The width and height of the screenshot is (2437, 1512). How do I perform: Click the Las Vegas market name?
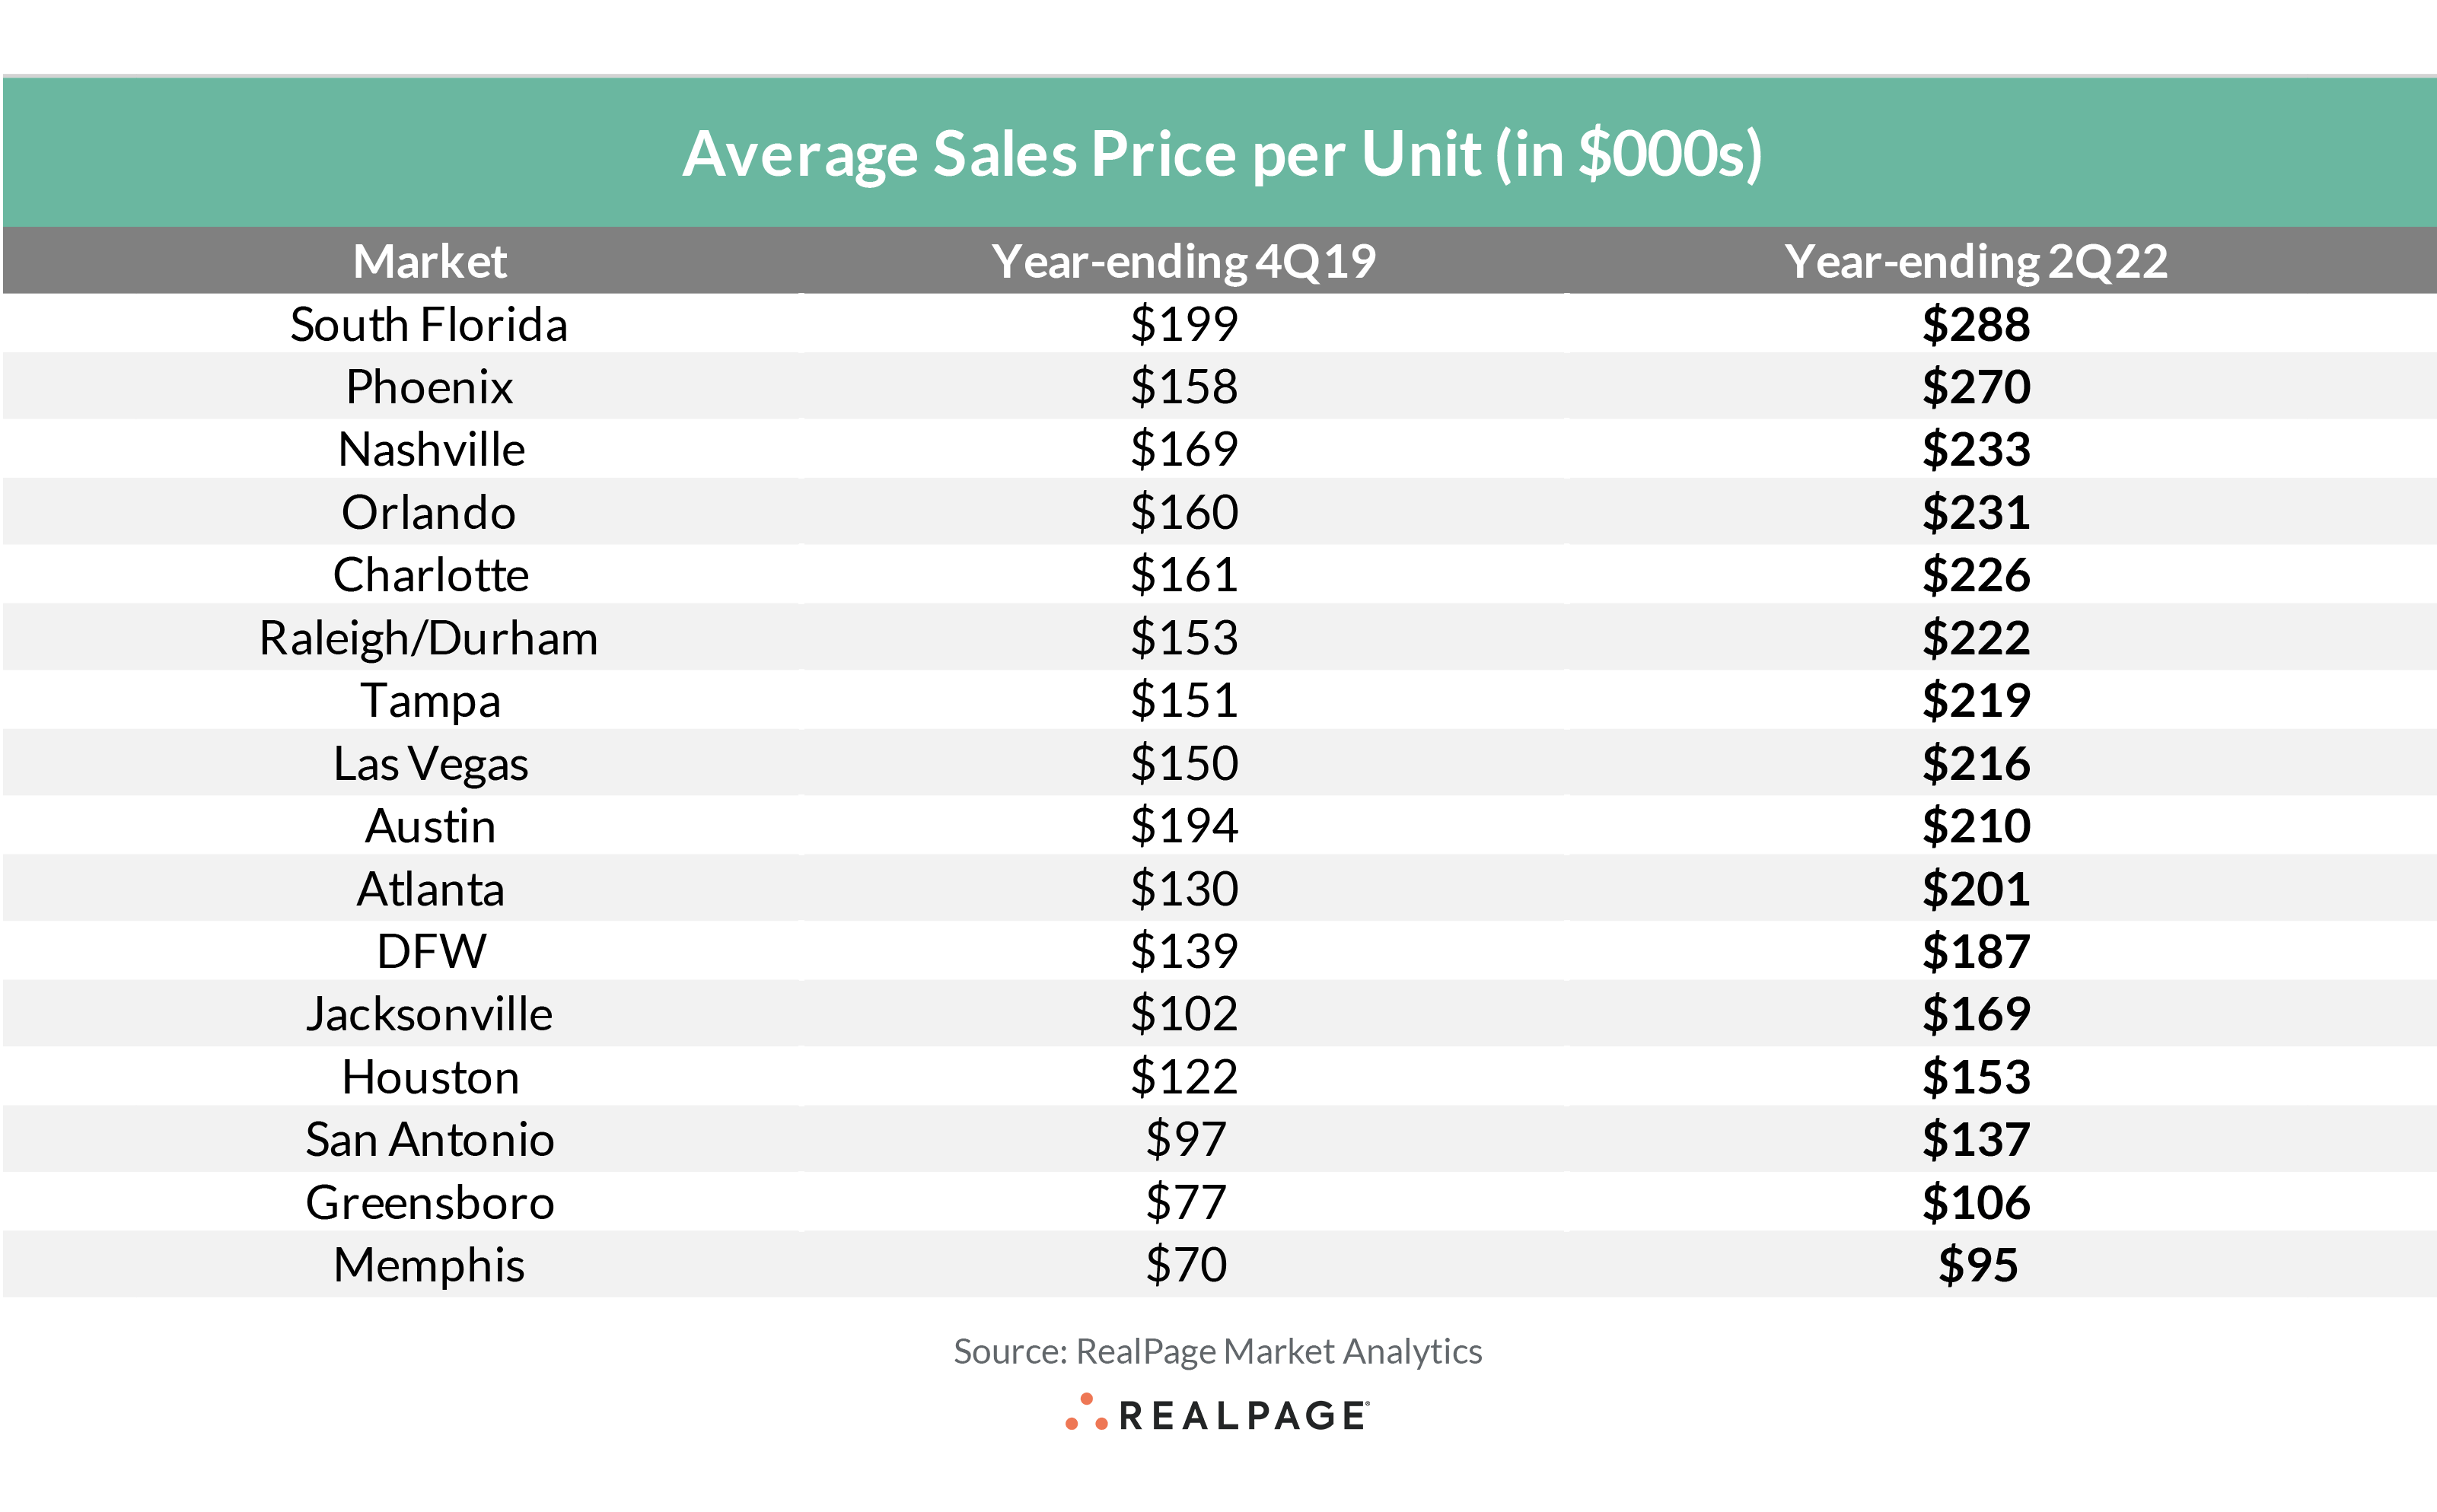(x=430, y=764)
